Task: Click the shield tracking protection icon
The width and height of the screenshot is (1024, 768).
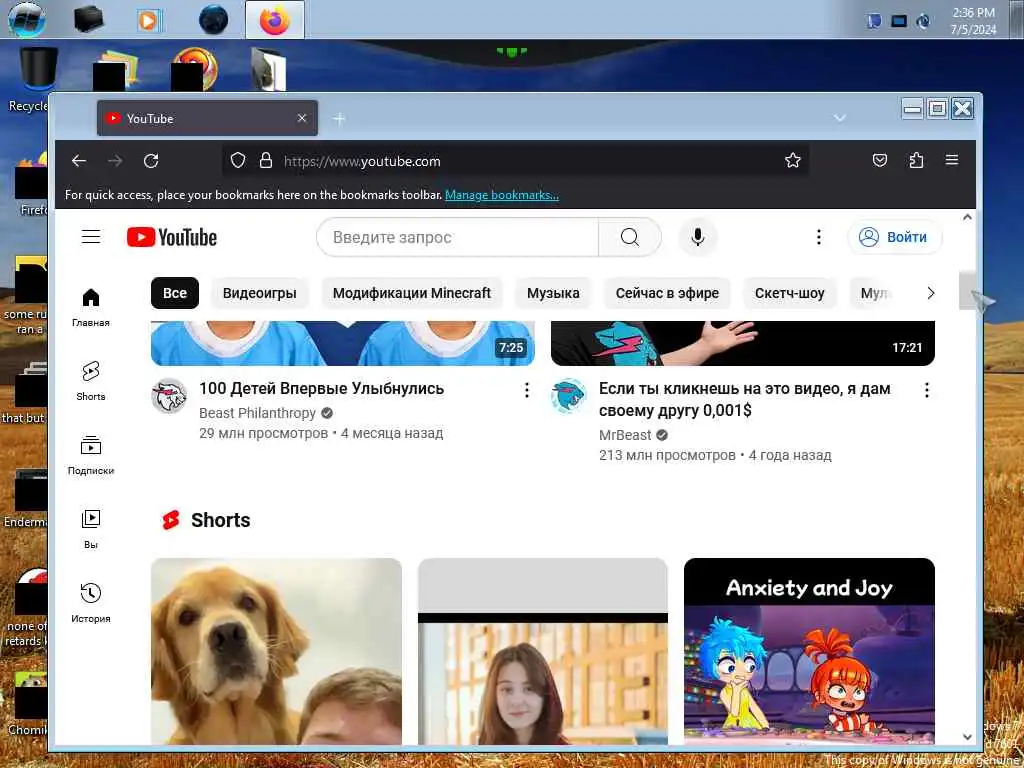Action: [x=238, y=161]
